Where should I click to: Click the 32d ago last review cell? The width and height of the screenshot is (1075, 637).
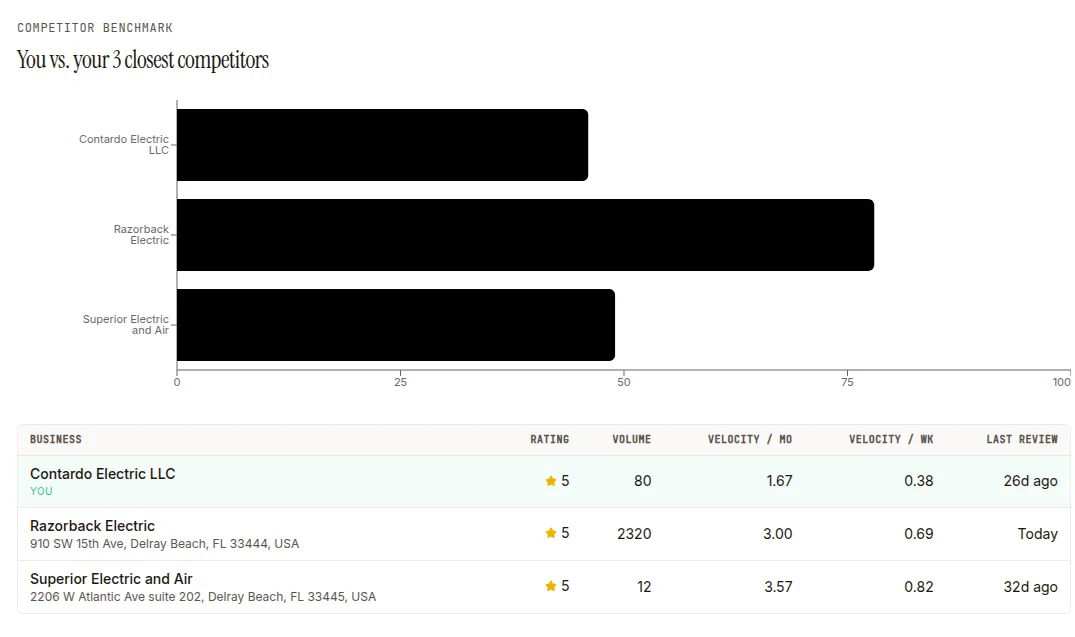coord(1030,587)
